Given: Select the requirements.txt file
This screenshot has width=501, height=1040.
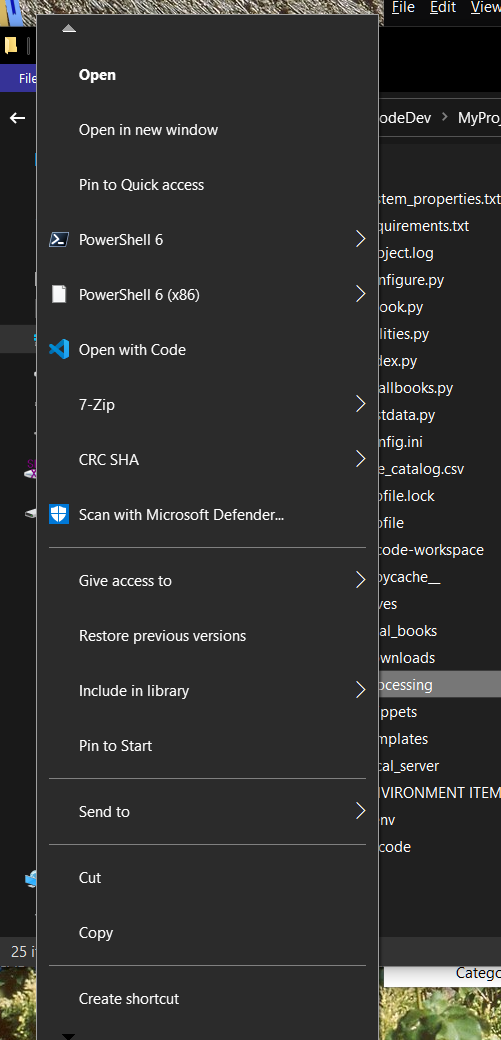Looking at the screenshot, I should tap(424, 226).
